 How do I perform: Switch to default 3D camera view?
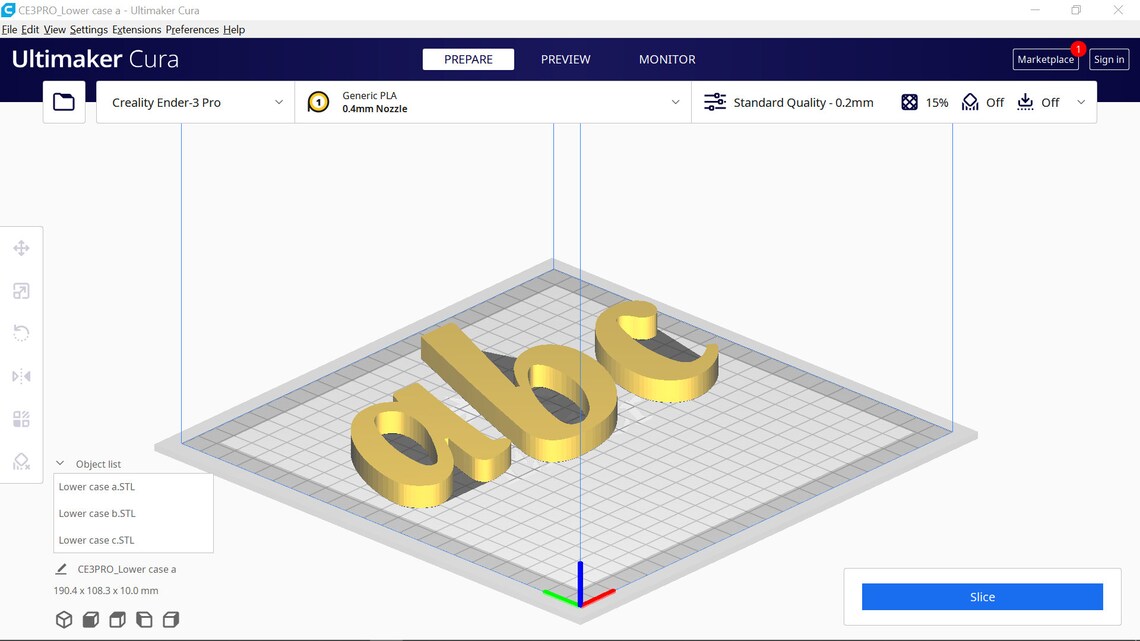coord(64,619)
